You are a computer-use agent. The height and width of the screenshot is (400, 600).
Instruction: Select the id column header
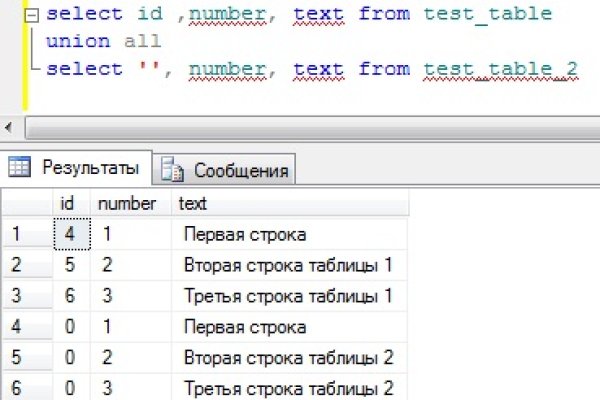68,203
